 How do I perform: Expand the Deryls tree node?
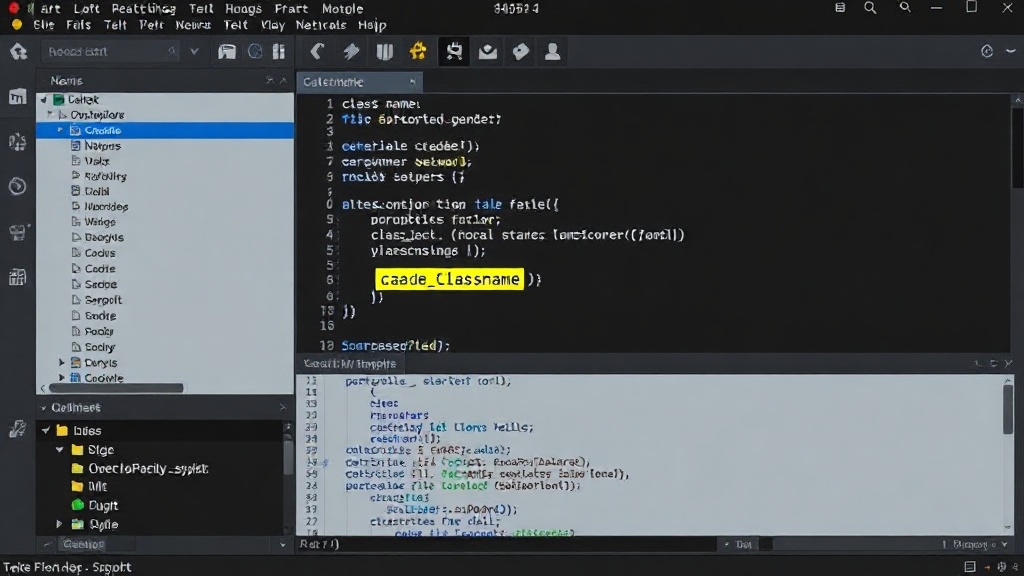click(62, 362)
